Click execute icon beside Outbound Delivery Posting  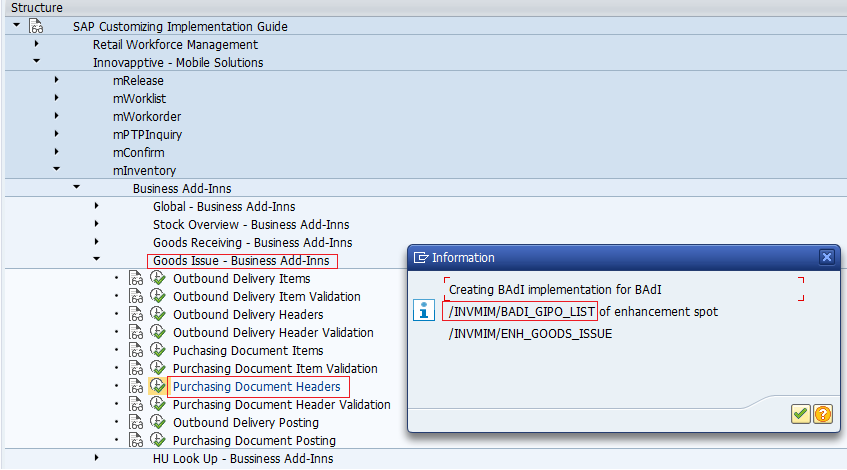click(x=158, y=423)
